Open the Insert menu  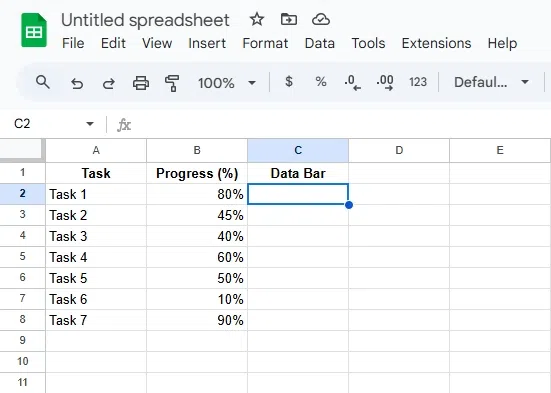(x=207, y=43)
